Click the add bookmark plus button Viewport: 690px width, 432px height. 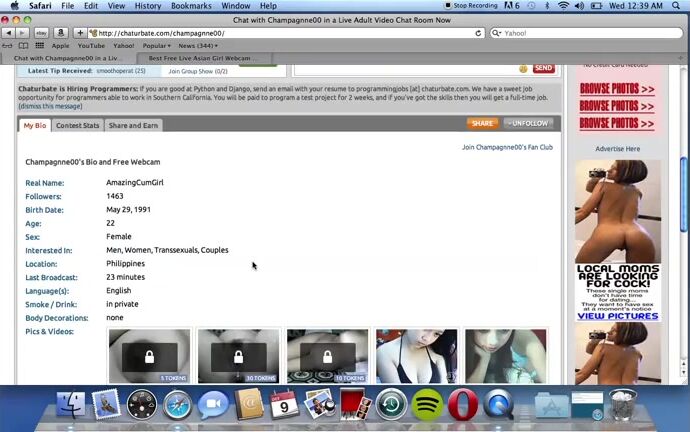[x=80, y=33]
